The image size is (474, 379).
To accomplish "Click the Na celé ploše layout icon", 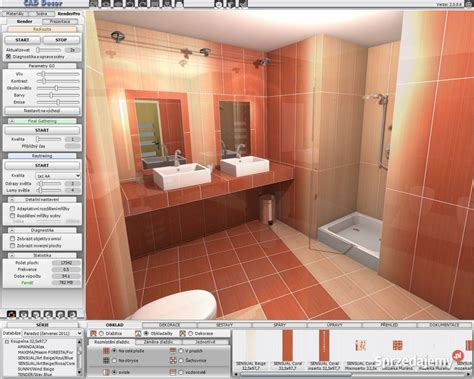I will tap(106, 351).
